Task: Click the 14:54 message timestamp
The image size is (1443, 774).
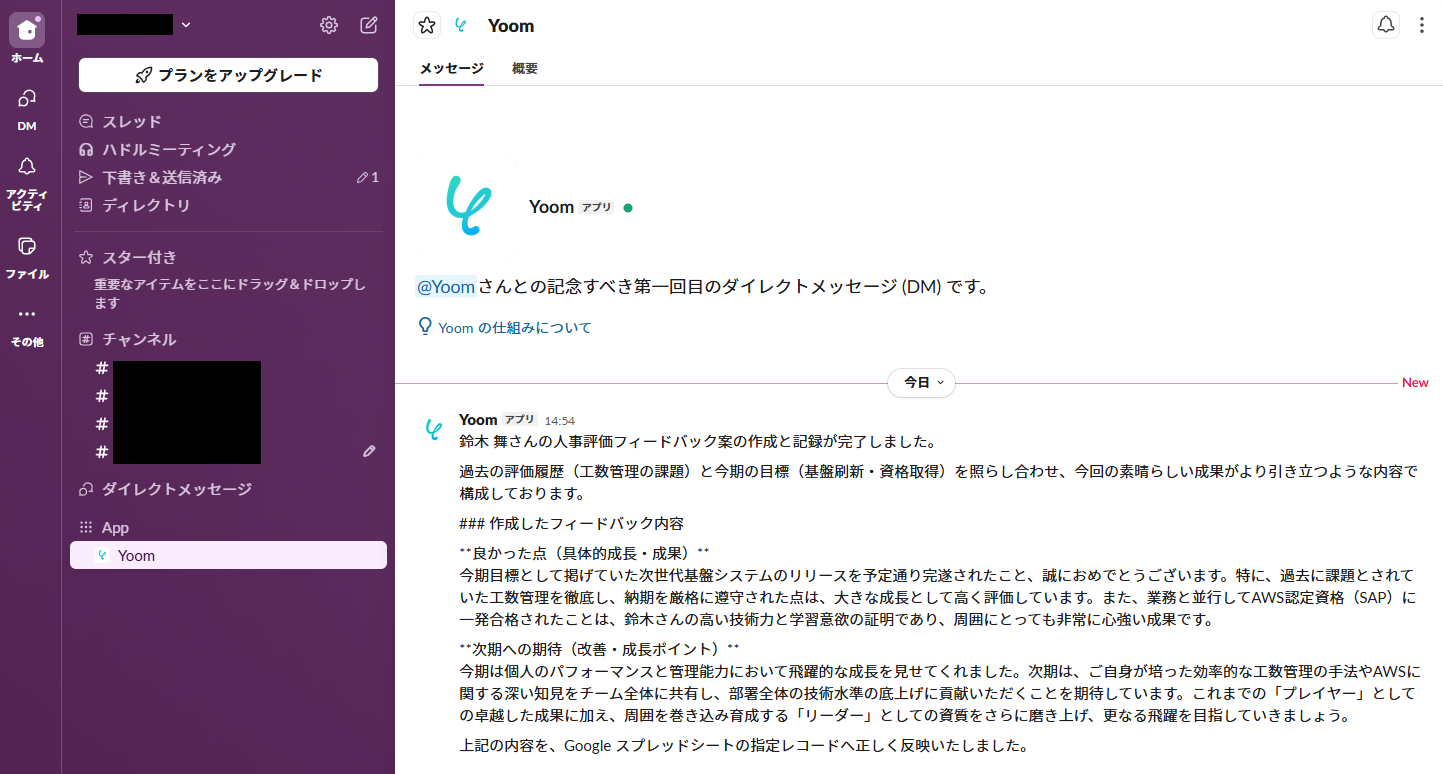Action: click(x=559, y=421)
